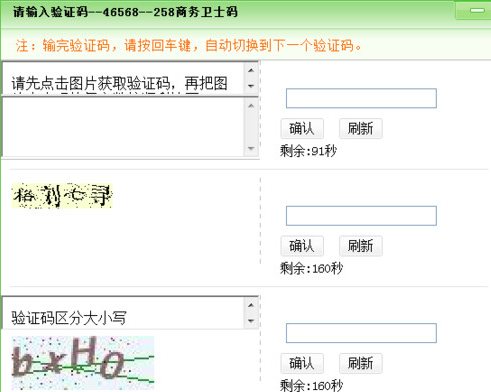Click down arrow in 验证码区分大小写 box
The image size is (491, 392).
(x=251, y=321)
